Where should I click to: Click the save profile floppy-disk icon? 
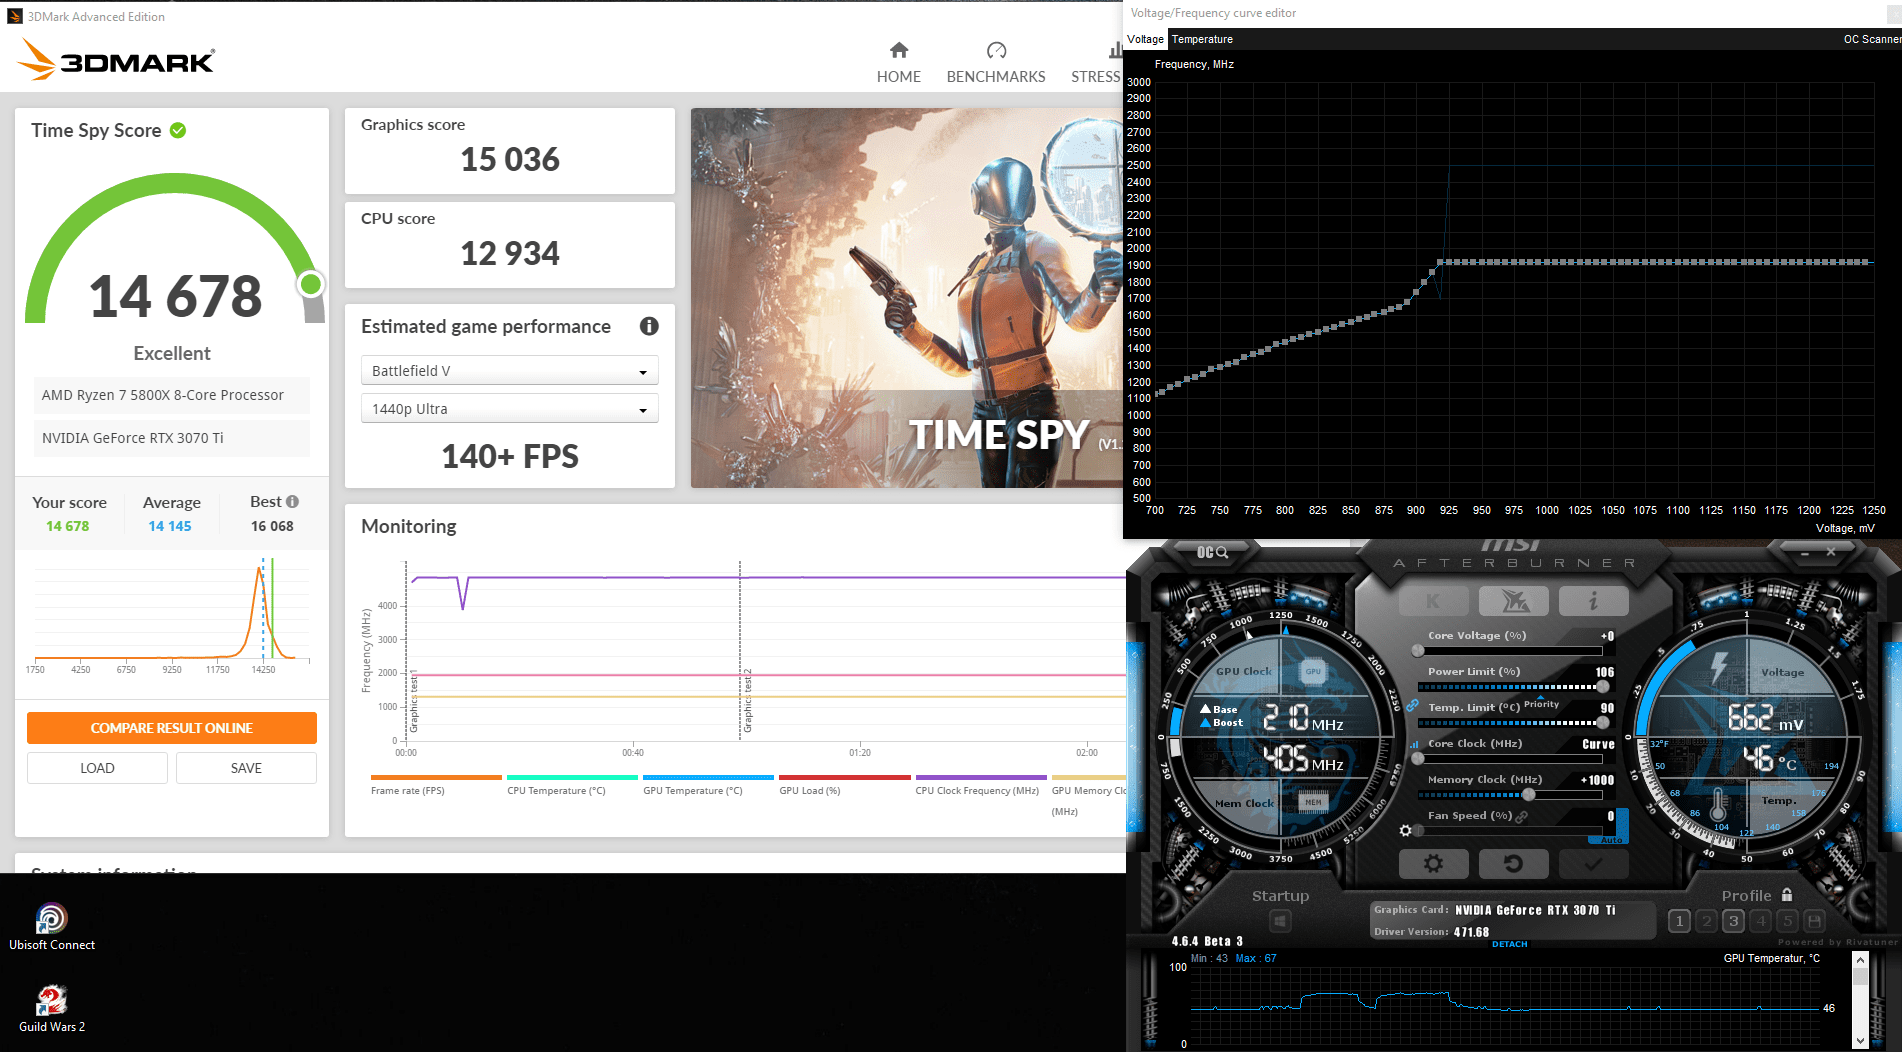1814,921
